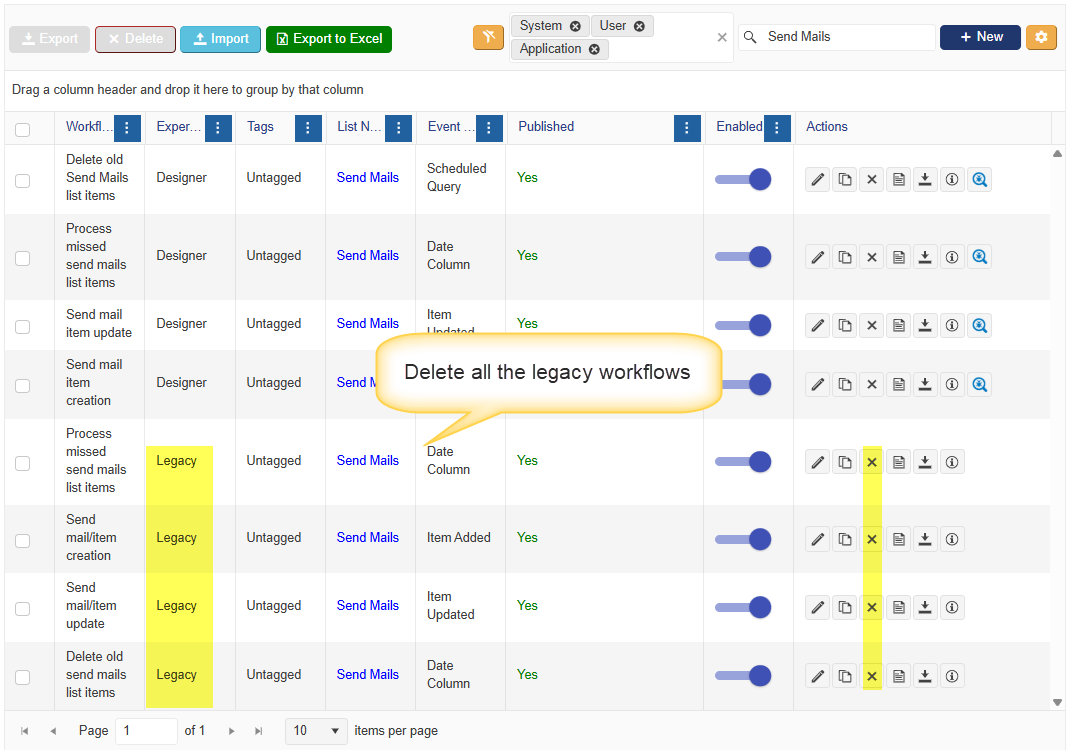
Task: Click copy icon for Send mail item update
Action: 845,325
